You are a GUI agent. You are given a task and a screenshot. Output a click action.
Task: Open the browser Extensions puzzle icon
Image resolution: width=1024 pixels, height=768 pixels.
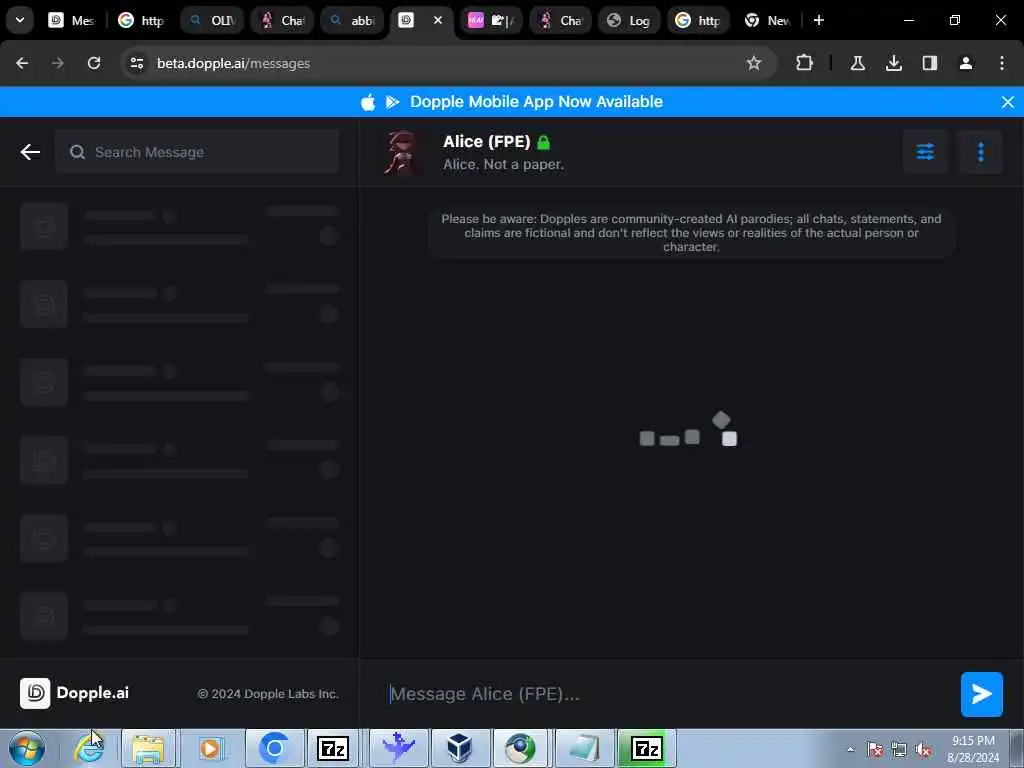805,63
